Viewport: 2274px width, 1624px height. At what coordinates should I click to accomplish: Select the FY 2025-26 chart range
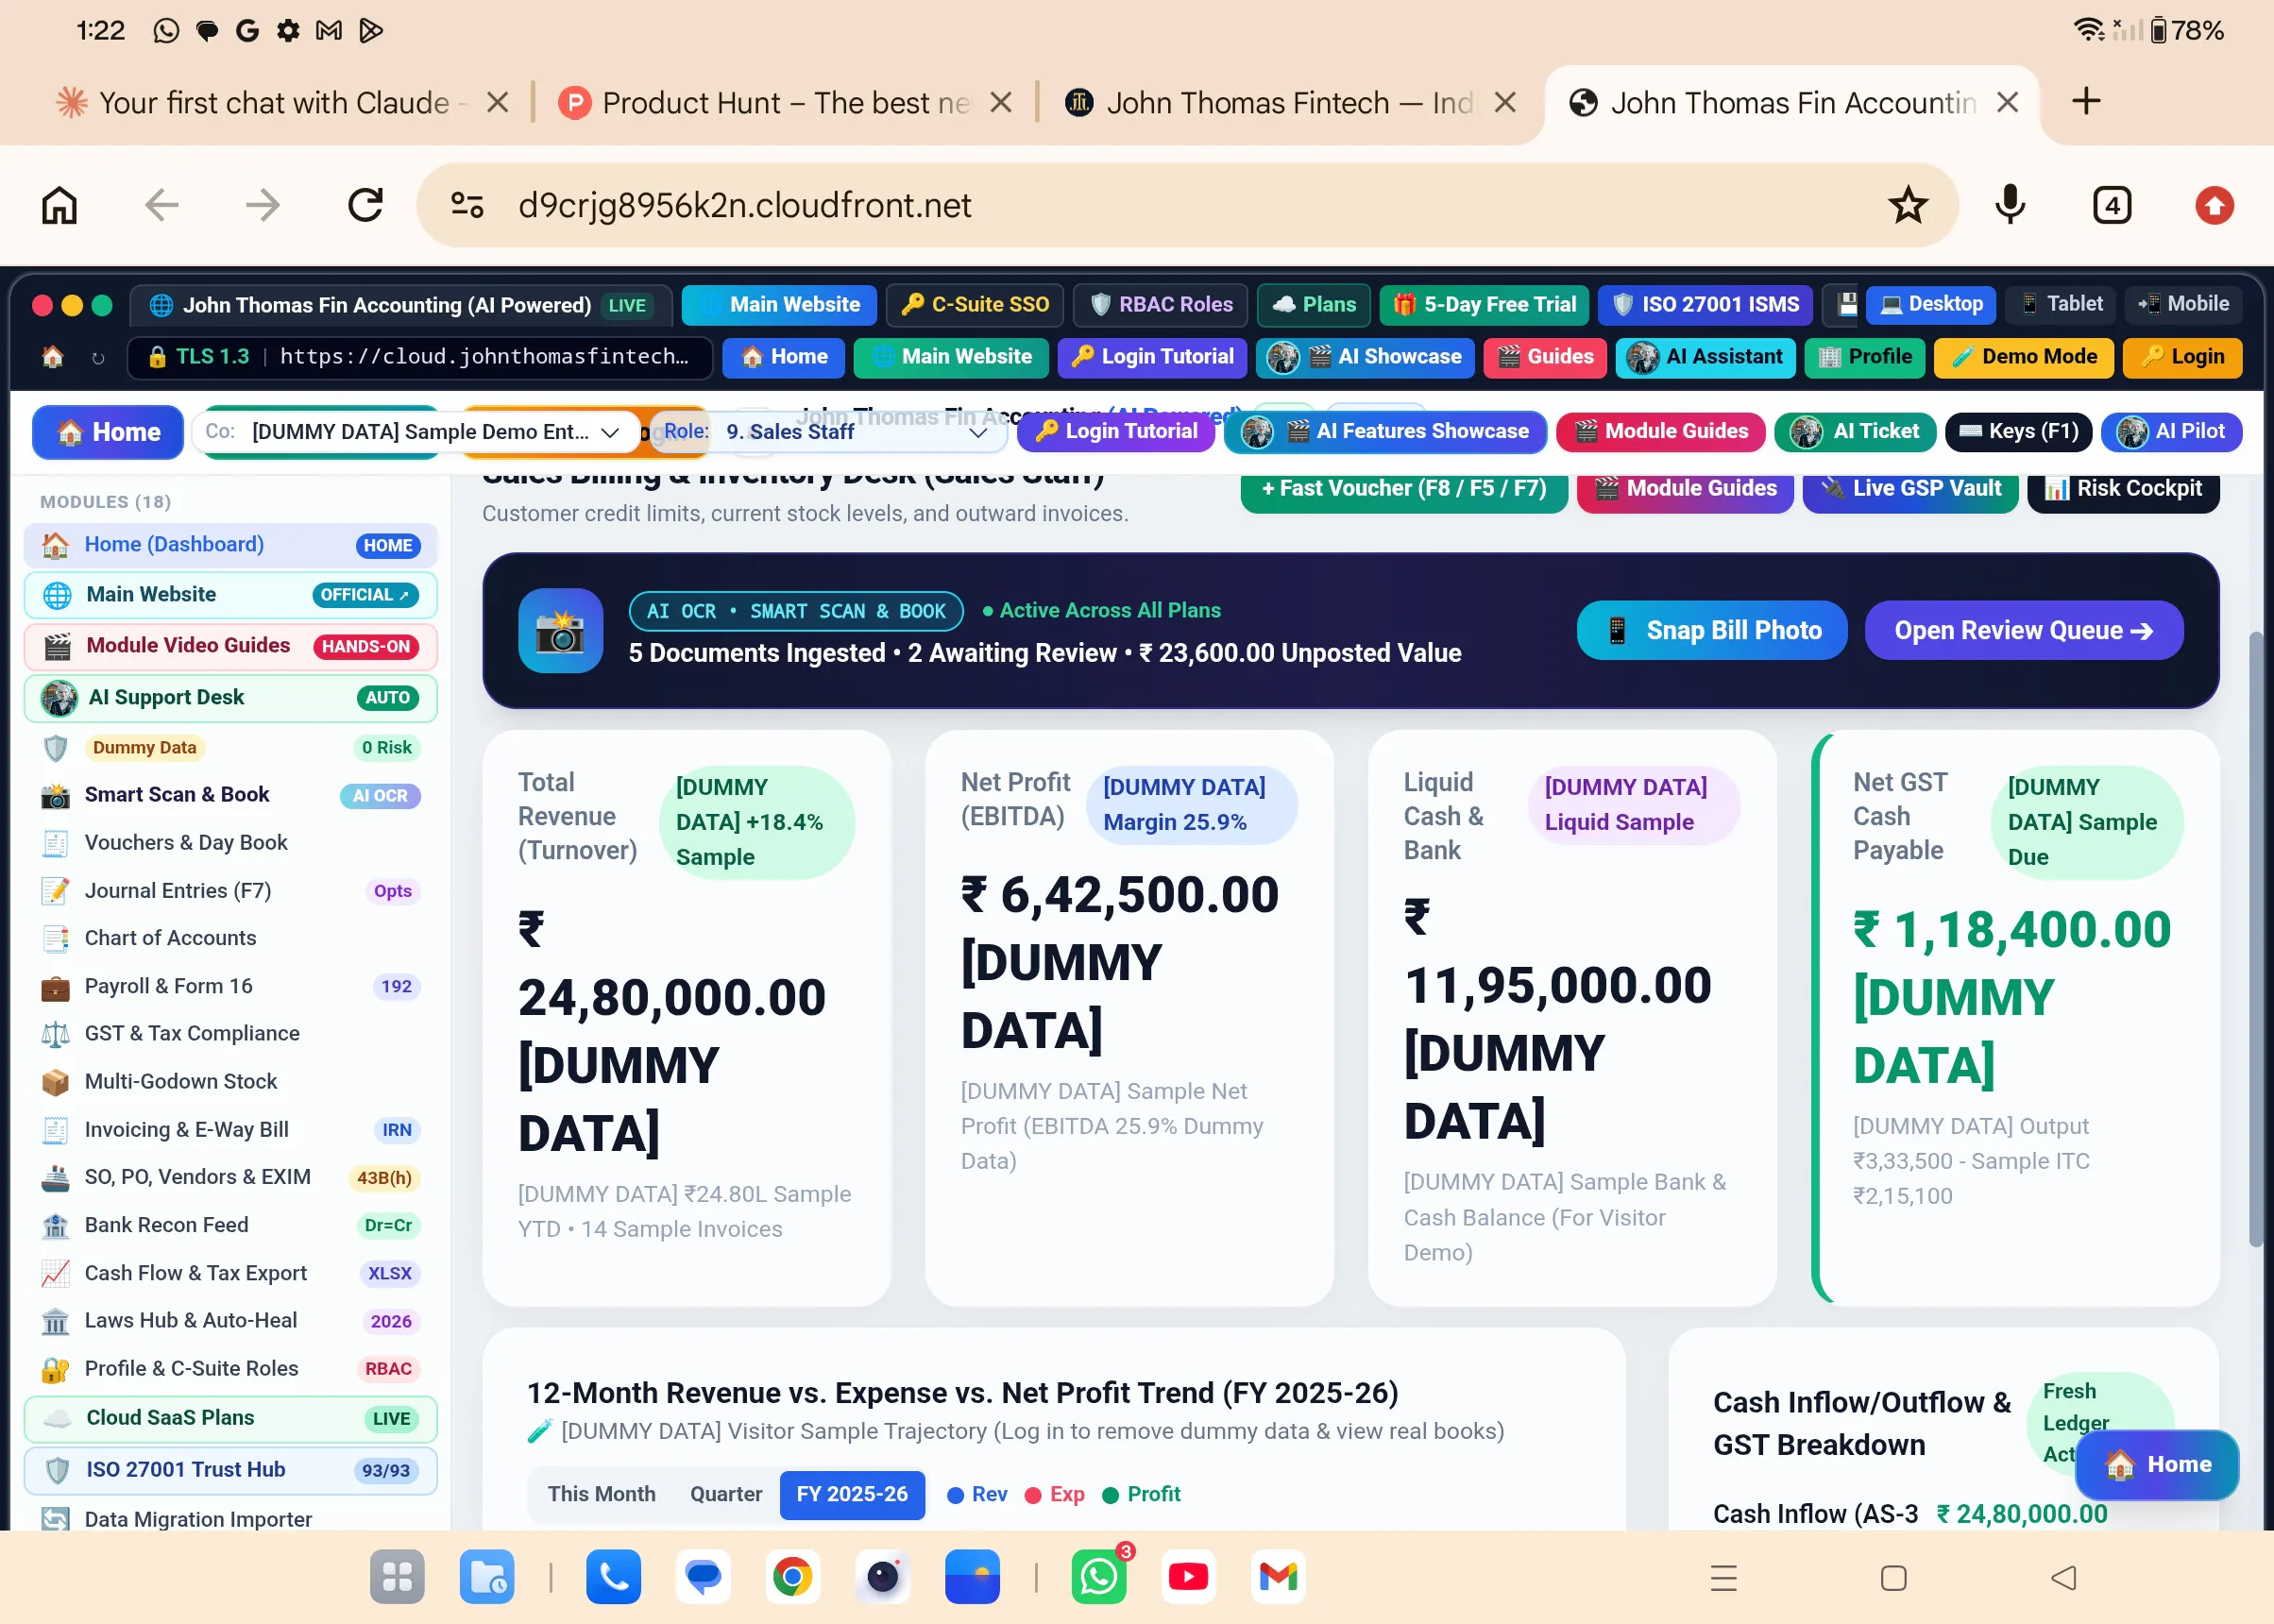coord(852,1494)
